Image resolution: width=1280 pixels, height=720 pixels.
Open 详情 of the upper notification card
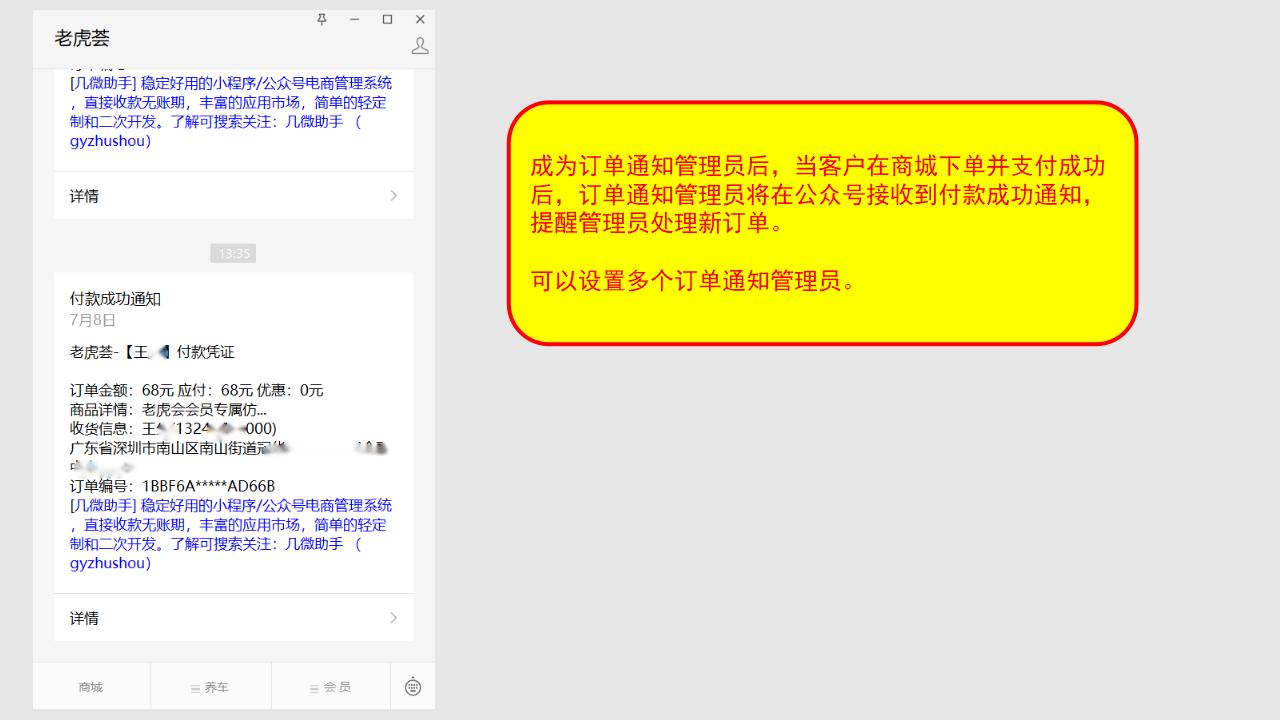pyautogui.click(x=234, y=196)
